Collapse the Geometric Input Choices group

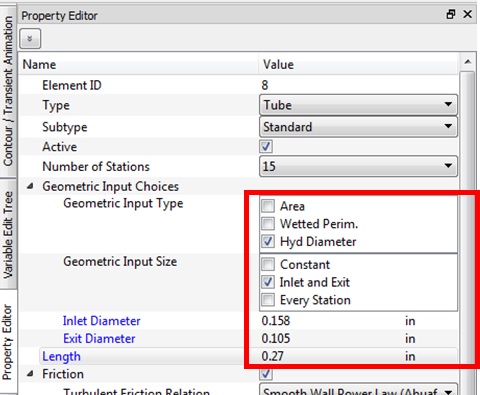(30, 186)
